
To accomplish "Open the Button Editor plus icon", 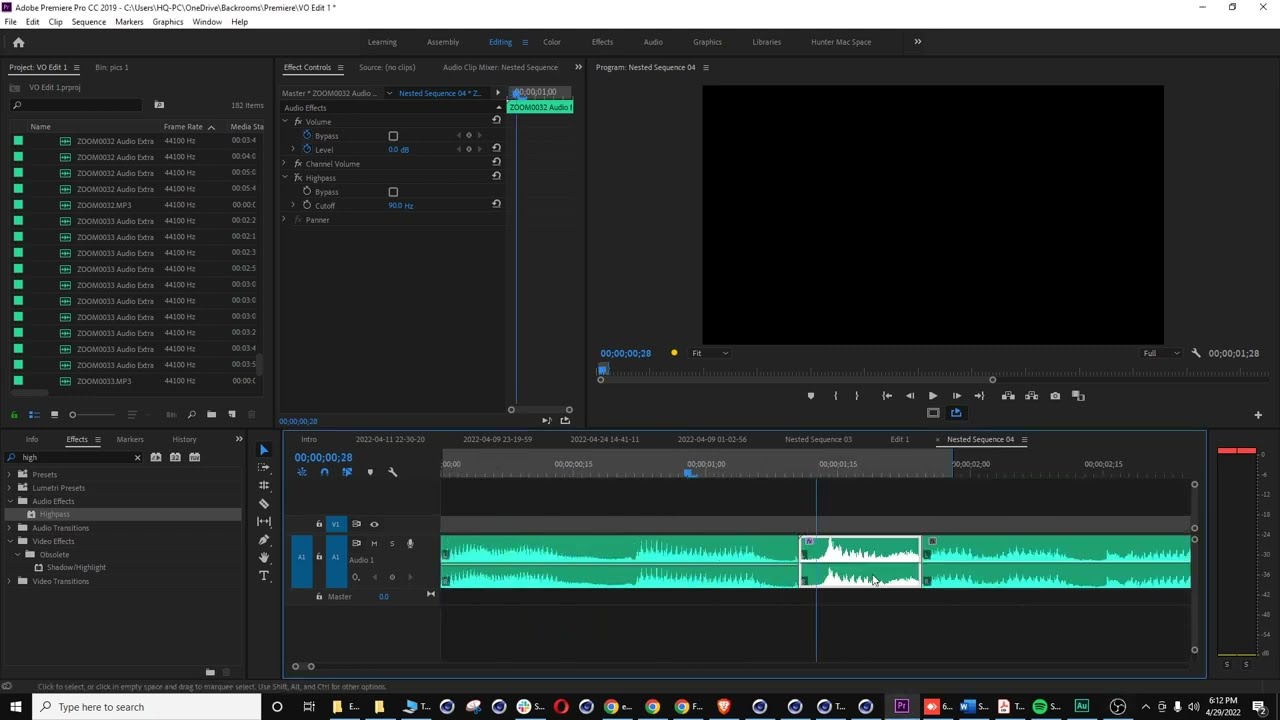I will point(1258,414).
